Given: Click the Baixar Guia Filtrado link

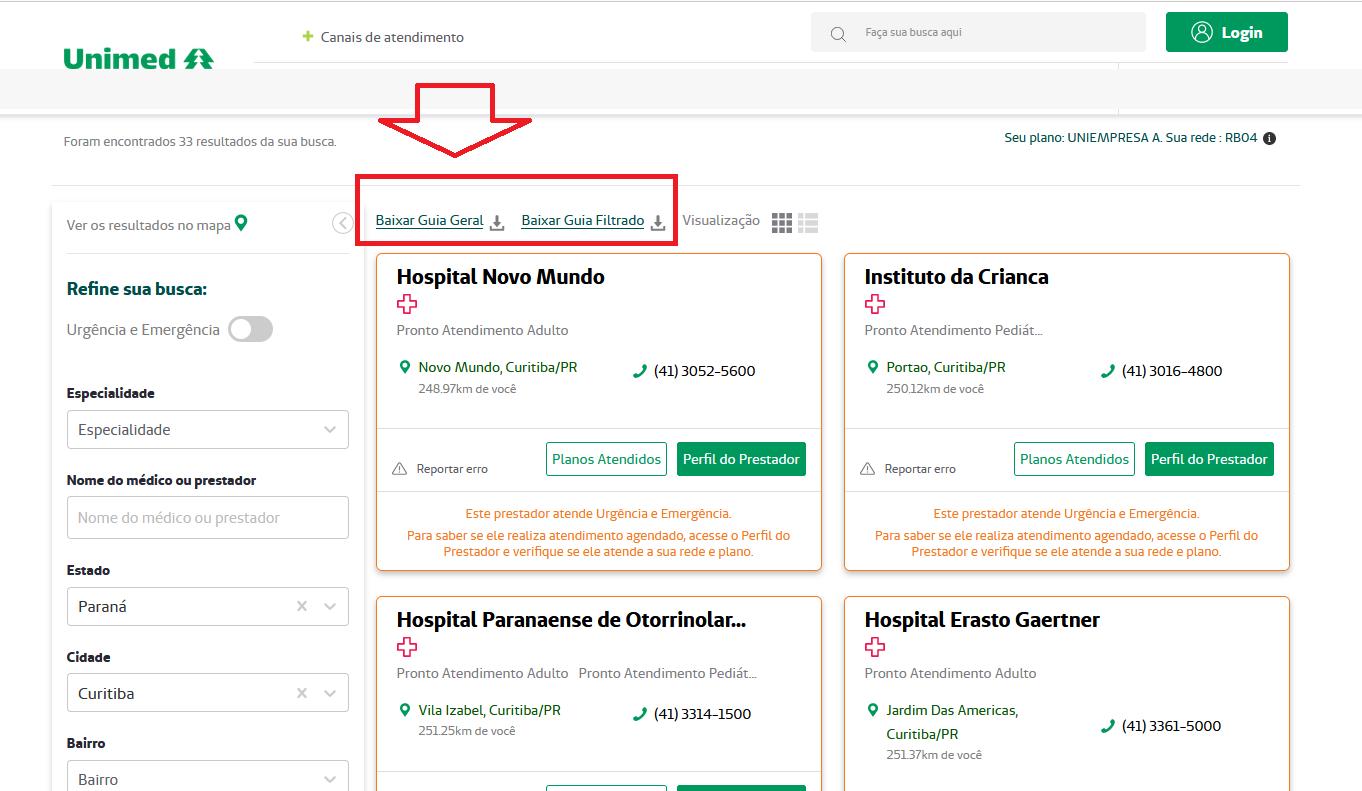Looking at the screenshot, I should tap(583, 221).
